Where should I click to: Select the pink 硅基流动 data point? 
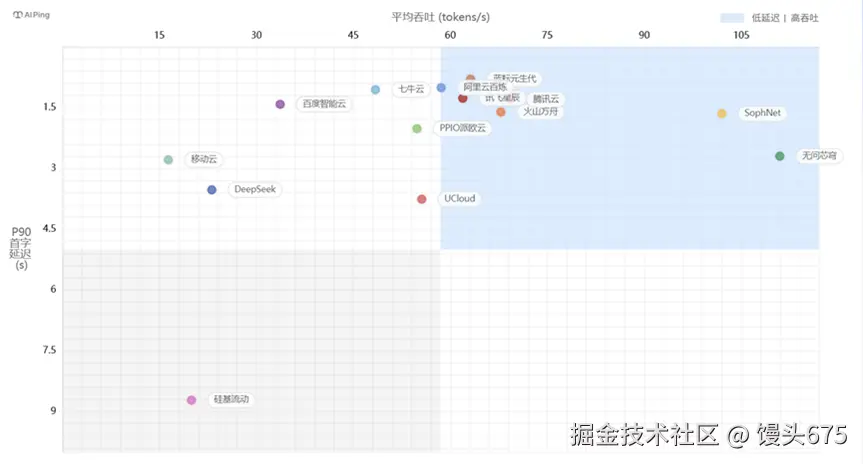[191, 400]
